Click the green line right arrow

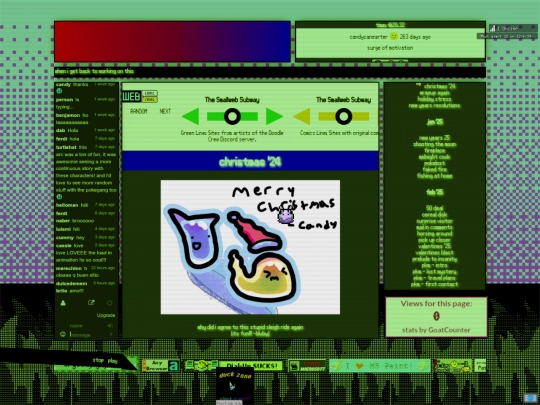(x=274, y=116)
